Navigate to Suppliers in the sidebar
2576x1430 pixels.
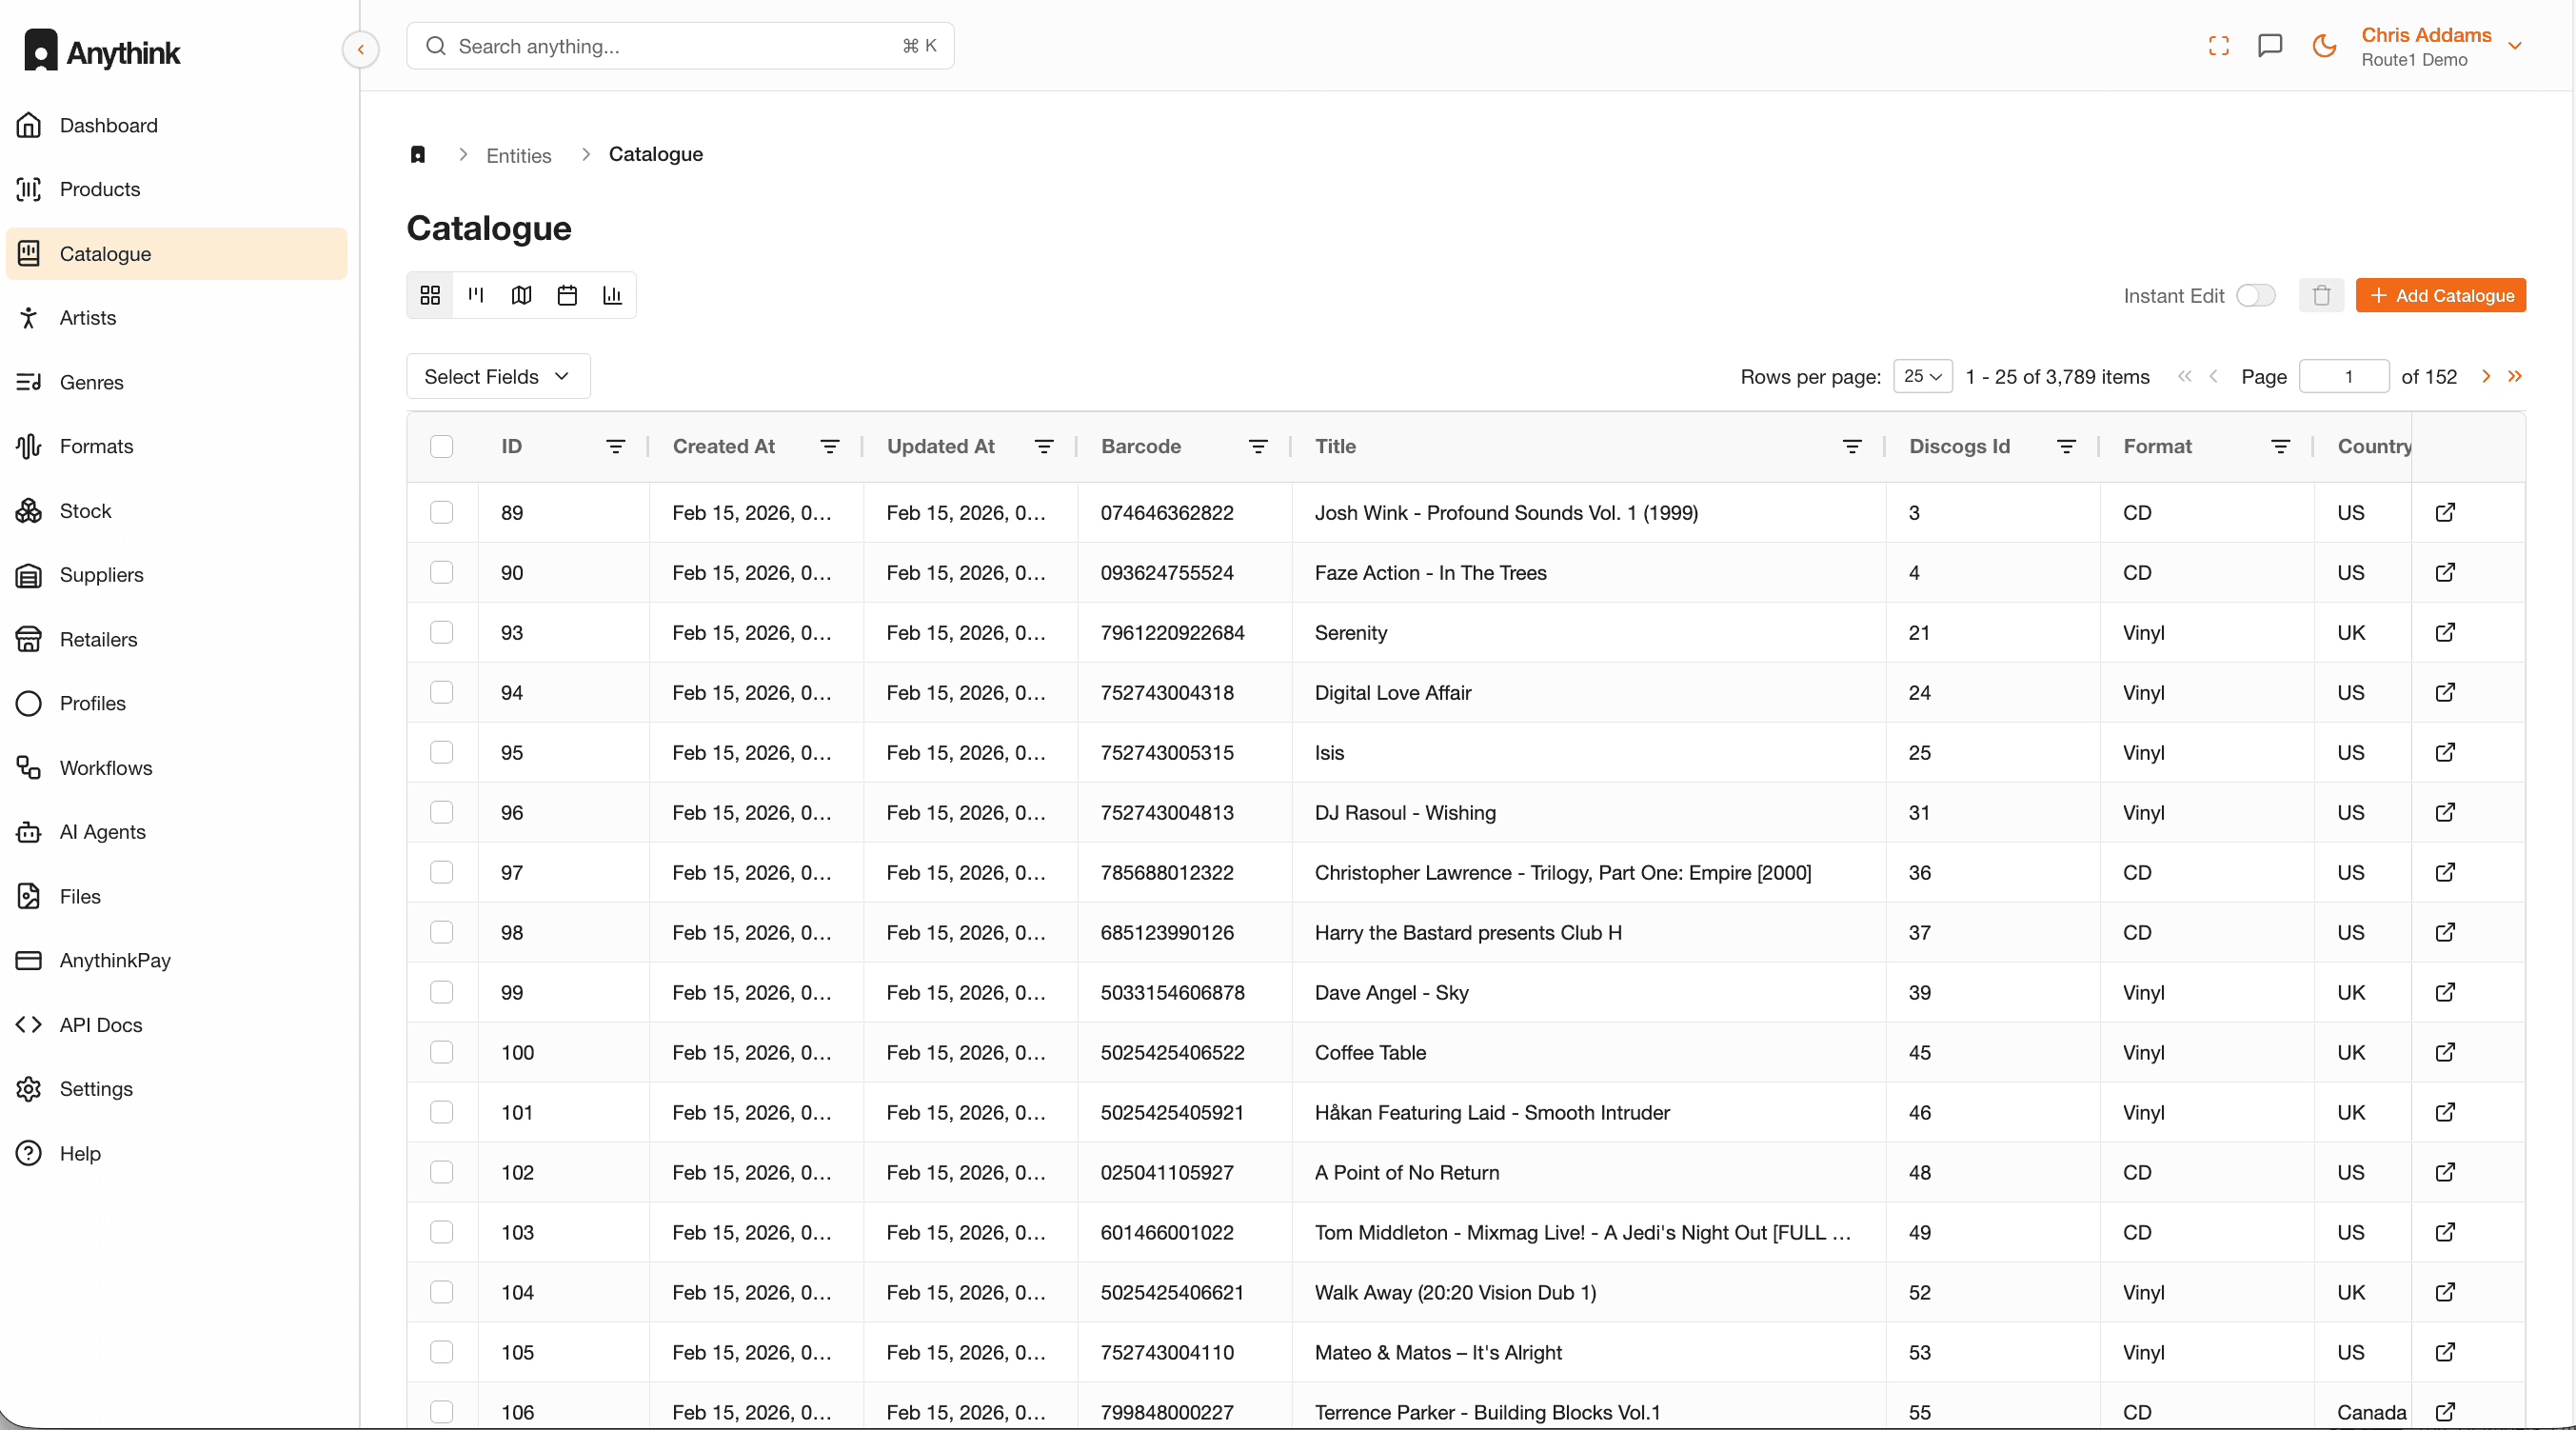[101, 574]
